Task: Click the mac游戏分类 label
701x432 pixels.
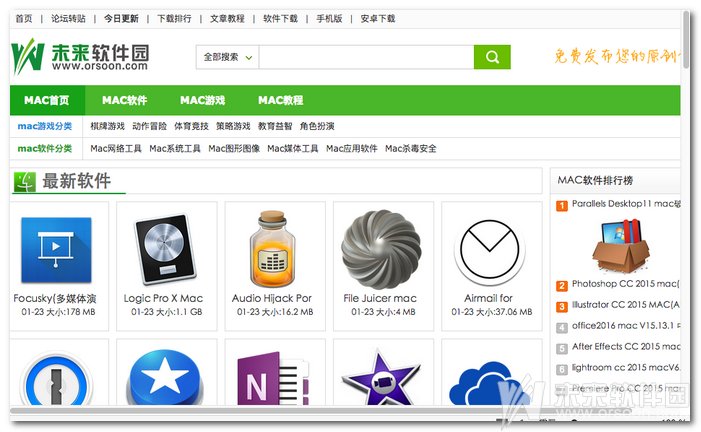Action: click(45, 126)
